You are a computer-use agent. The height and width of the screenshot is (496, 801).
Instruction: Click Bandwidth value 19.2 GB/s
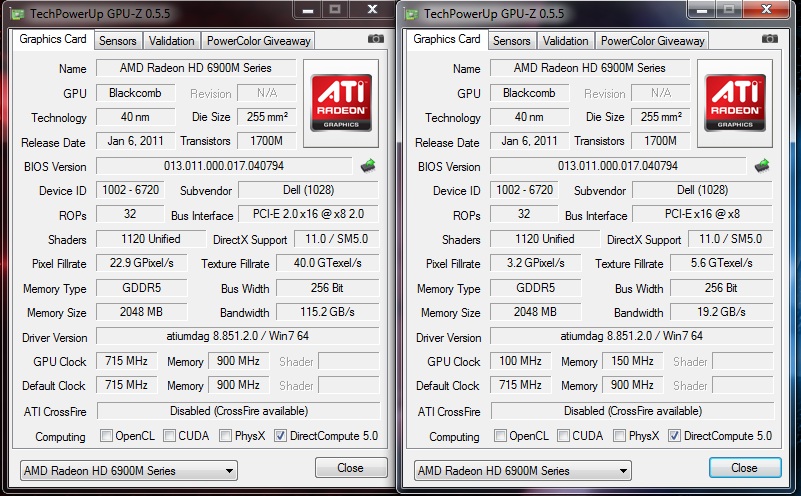721,312
